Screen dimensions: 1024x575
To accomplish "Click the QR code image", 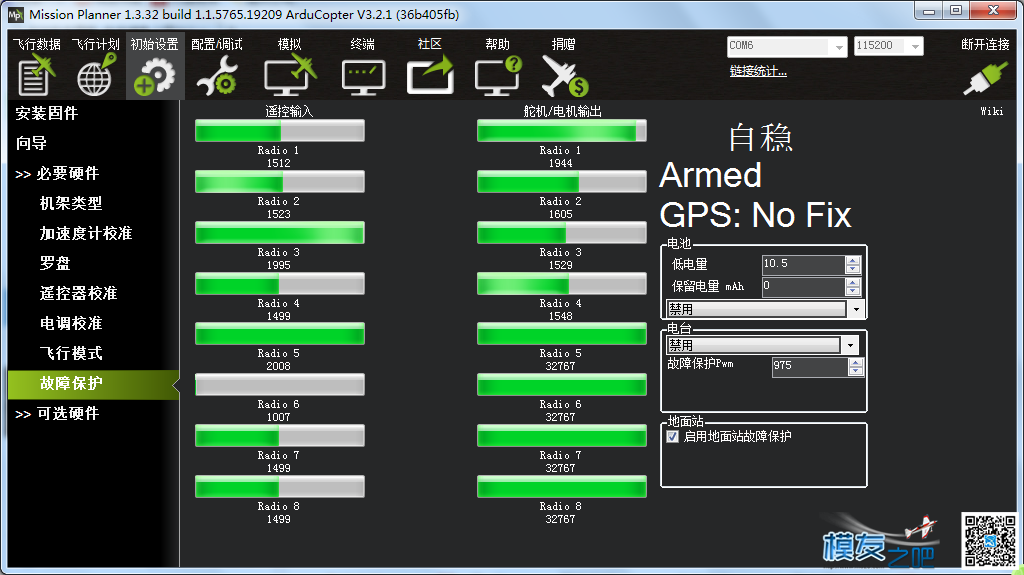I will click(990, 540).
